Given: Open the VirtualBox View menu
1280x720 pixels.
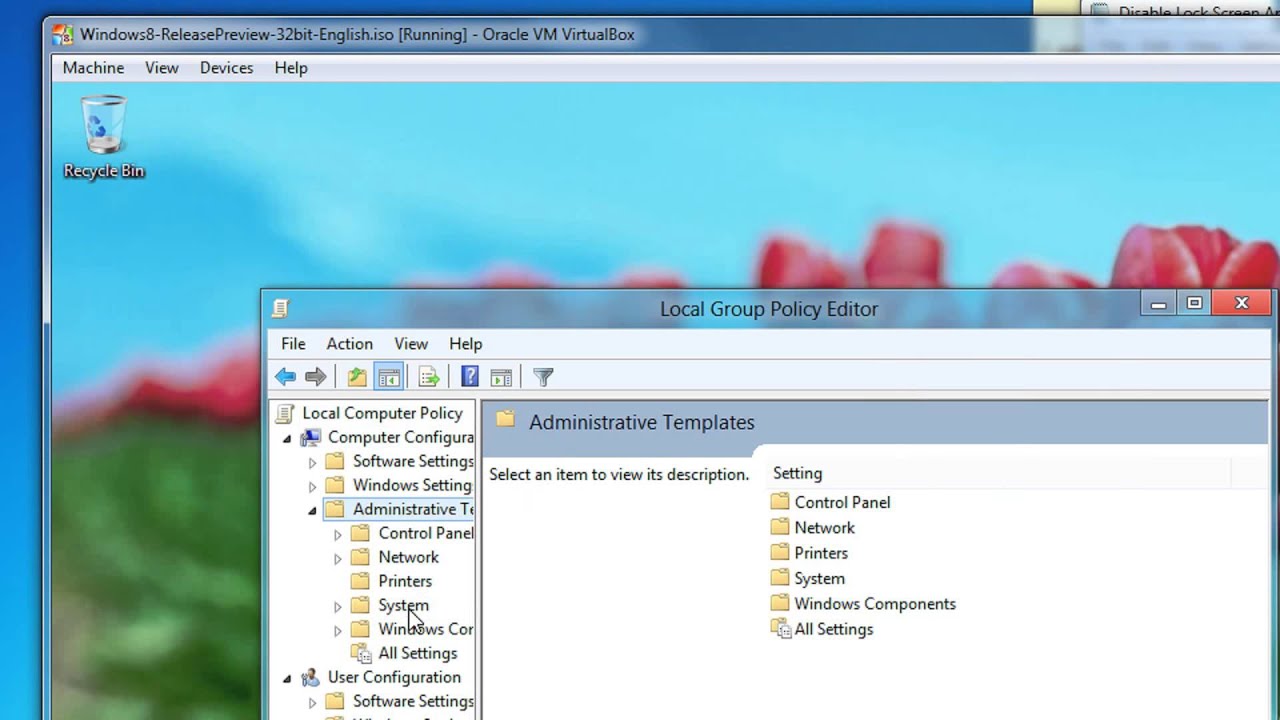Looking at the screenshot, I should [x=161, y=68].
